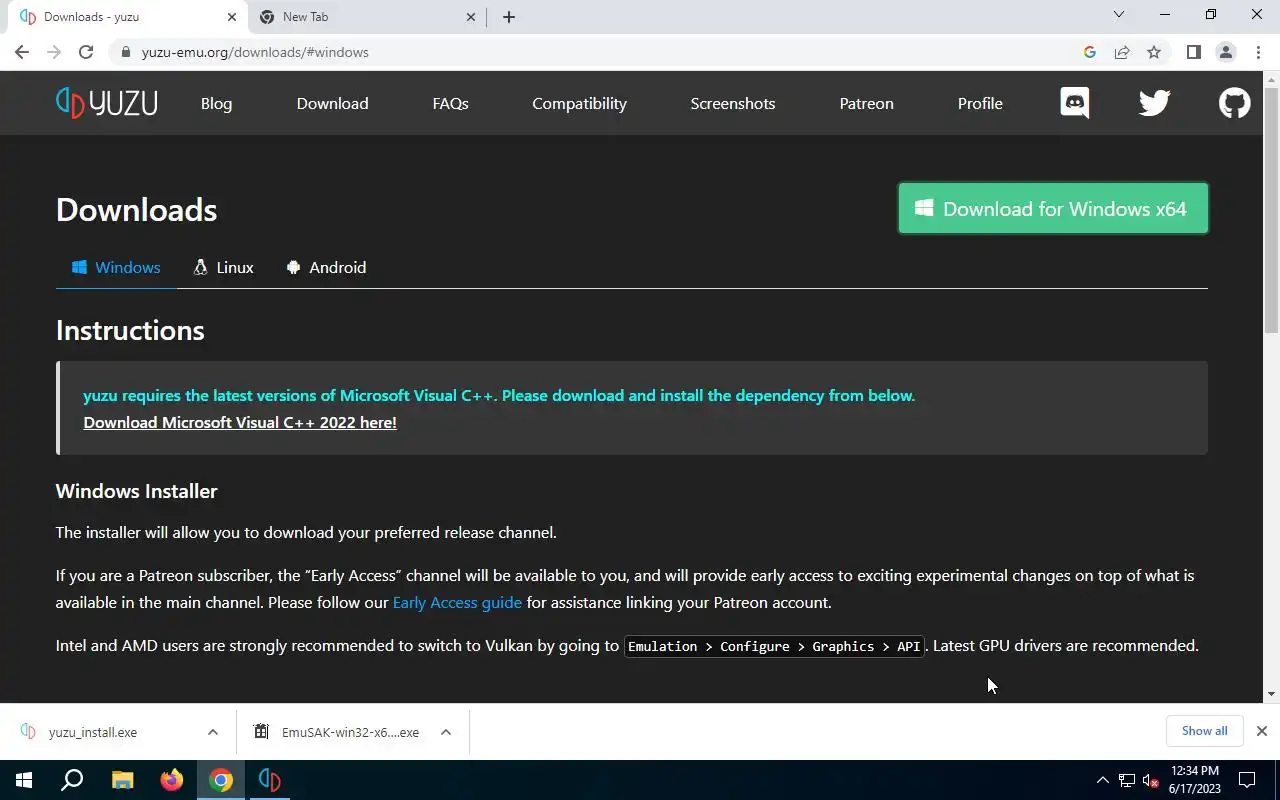This screenshot has height=800, width=1280.
Task: Click muted volume icon in tray
Action: (1150, 780)
